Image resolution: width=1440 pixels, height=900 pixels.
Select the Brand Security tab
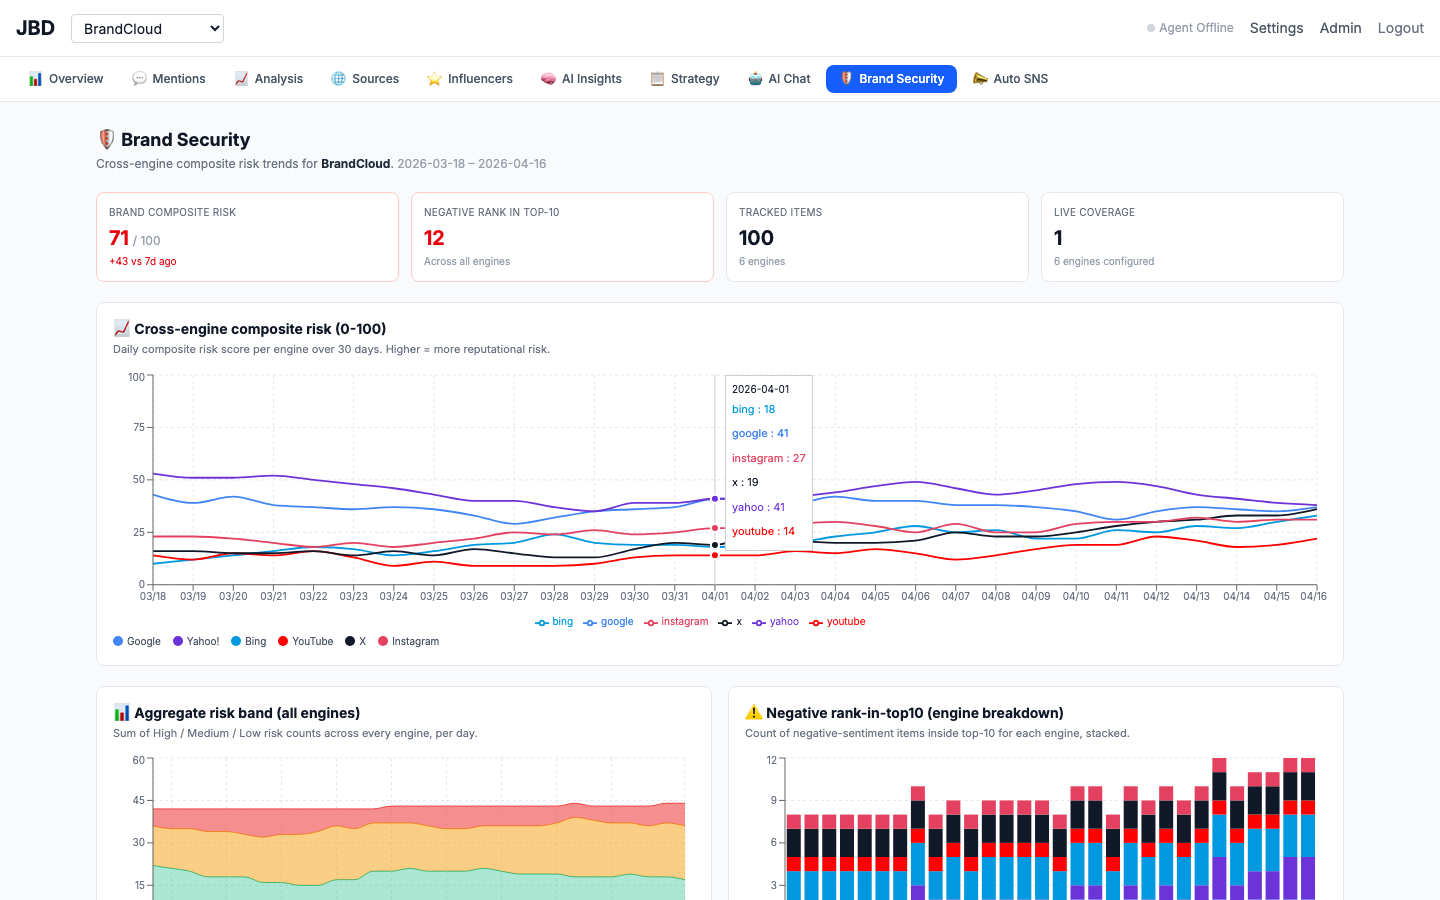[891, 79]
